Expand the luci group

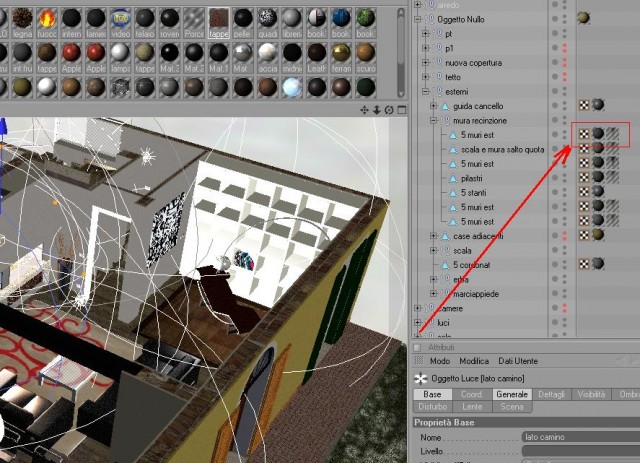[418, 322]
